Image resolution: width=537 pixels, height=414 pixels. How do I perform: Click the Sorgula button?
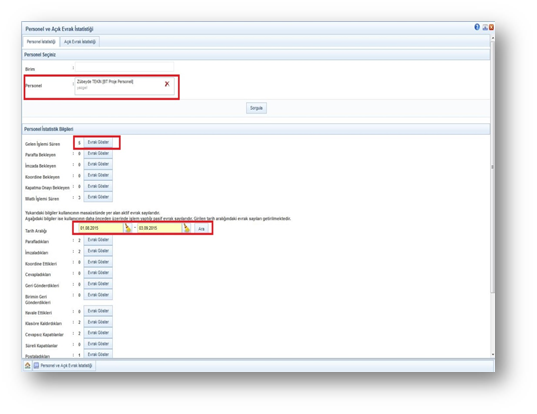256,108
